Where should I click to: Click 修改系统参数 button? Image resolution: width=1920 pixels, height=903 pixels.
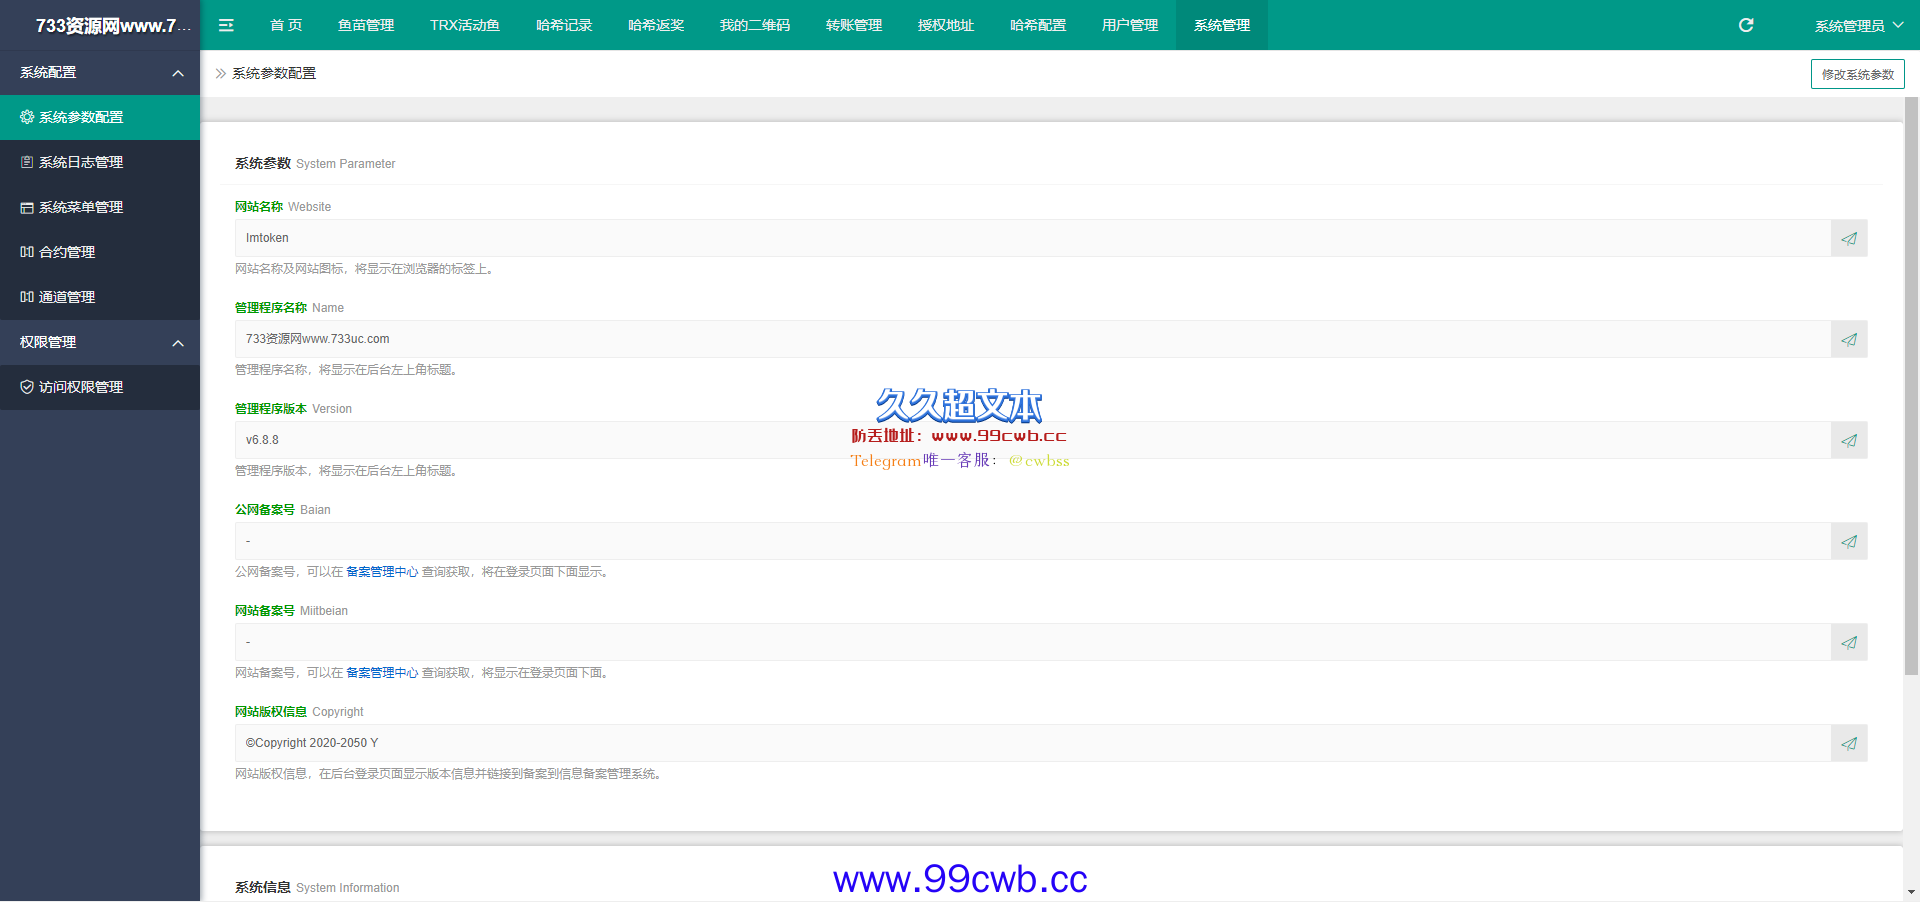tap(1857, 74)
